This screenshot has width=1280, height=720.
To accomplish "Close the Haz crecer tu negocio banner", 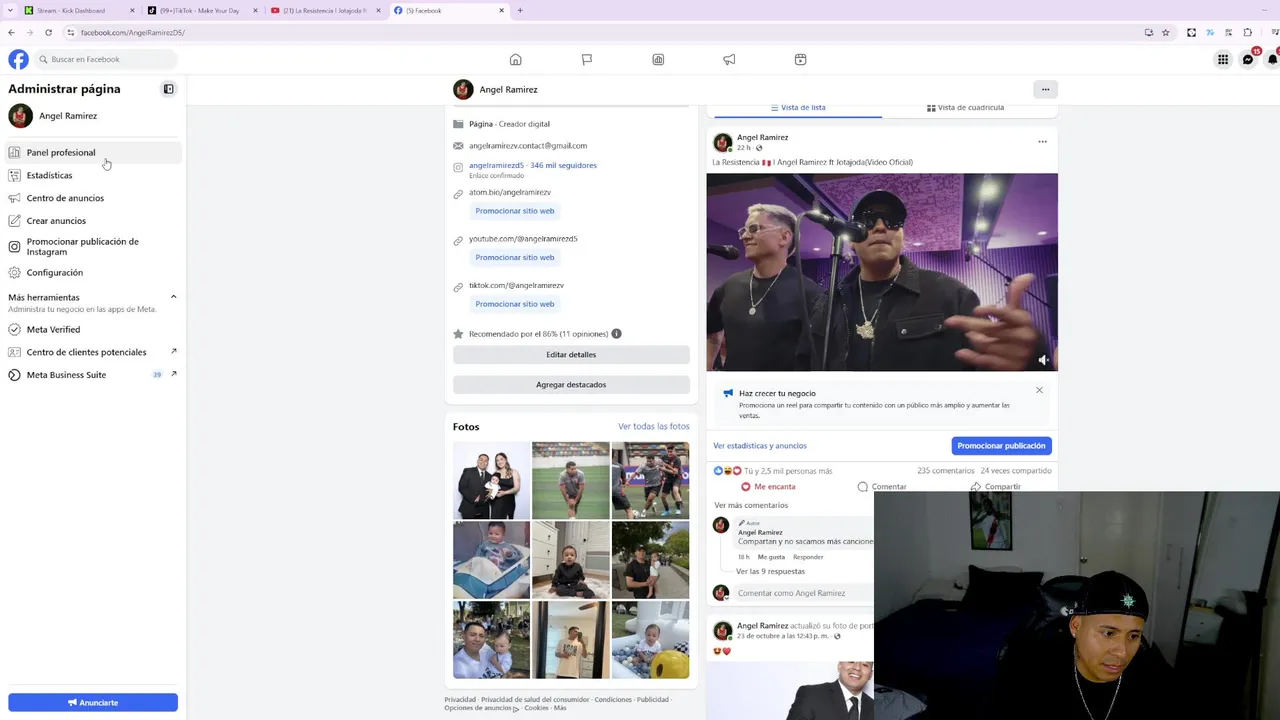I will (1039, 390).
